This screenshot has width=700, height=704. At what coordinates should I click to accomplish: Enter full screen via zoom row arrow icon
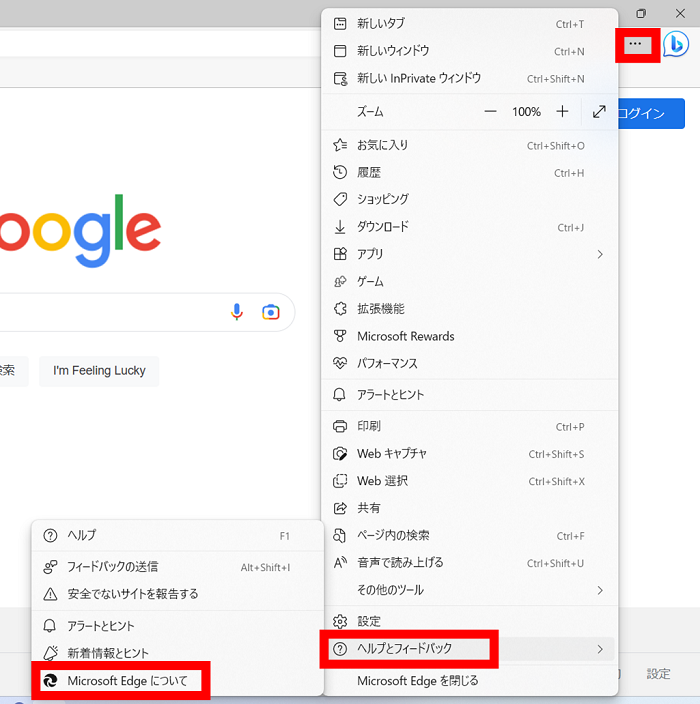[599, 111]
